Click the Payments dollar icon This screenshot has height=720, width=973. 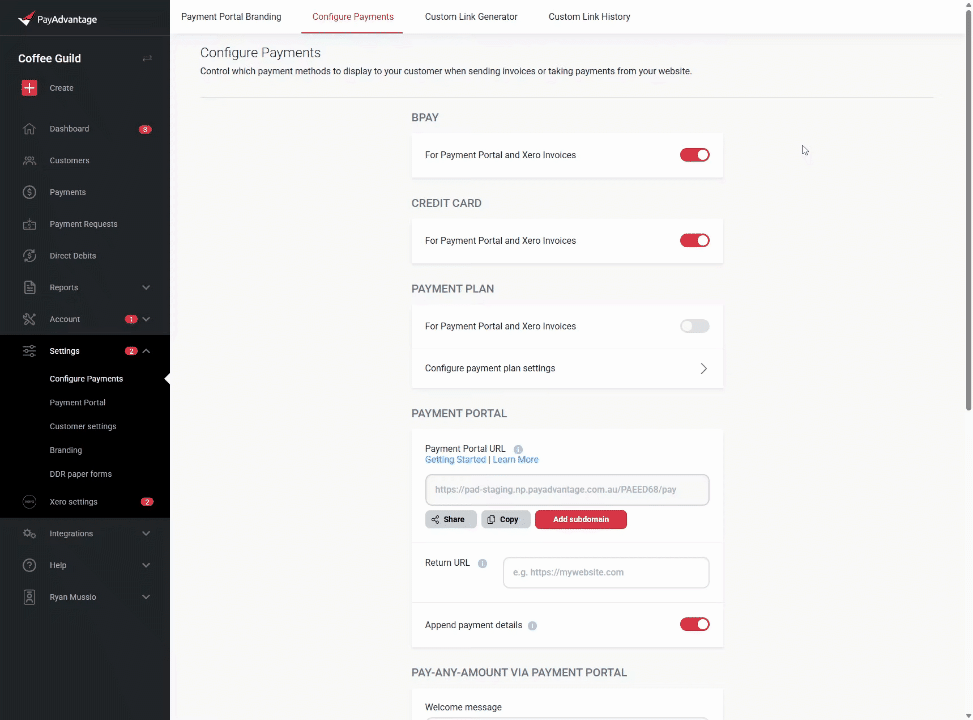point(29,192)
